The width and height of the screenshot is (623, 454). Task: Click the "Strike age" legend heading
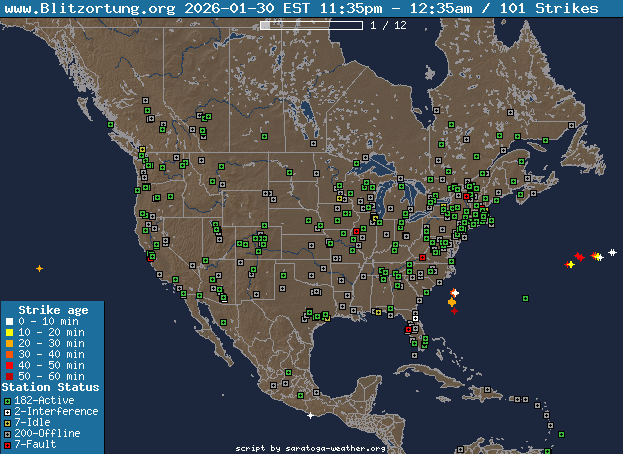pyautogui.click(x=50, y=310)
